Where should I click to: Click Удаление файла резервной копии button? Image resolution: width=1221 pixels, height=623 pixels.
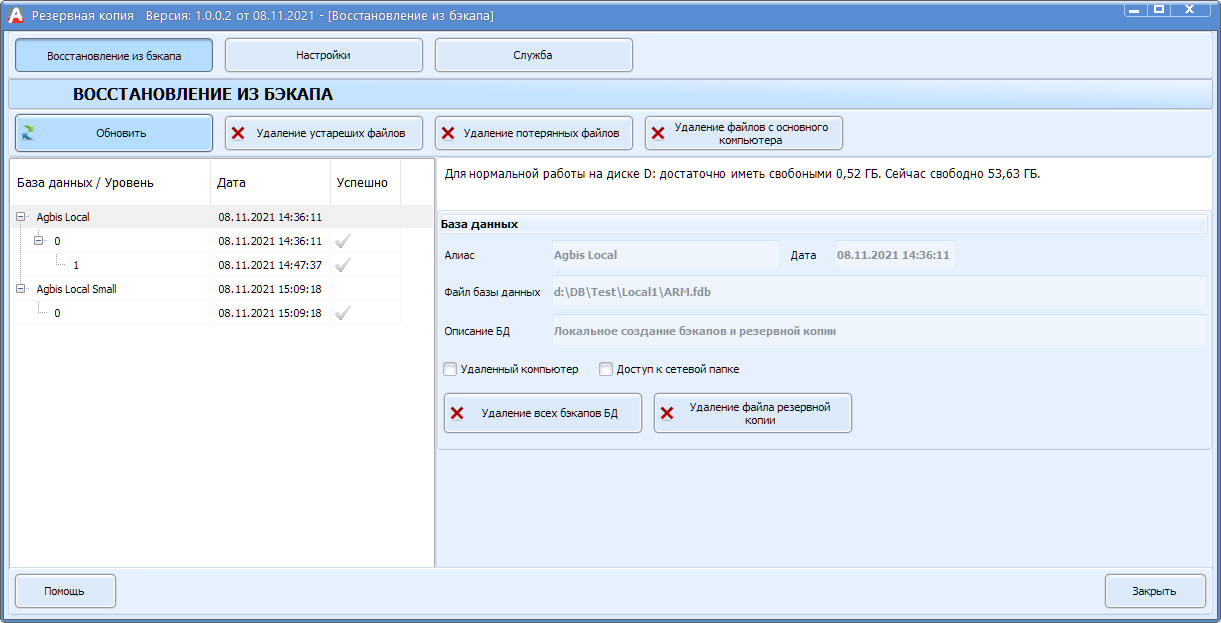753,413
